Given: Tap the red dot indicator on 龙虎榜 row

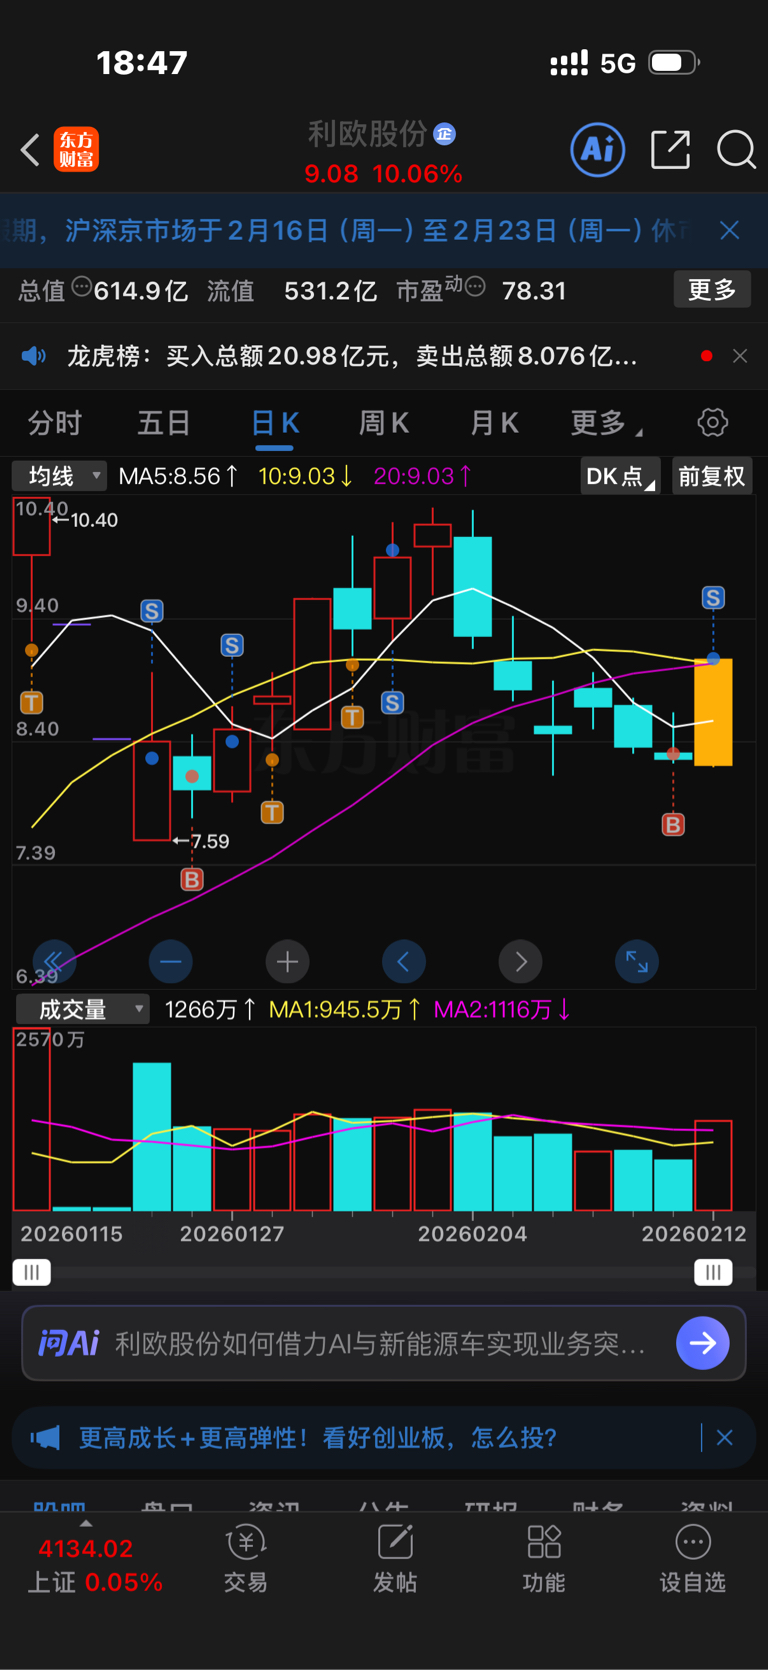Looking at the screenshot, I should 707,356.
